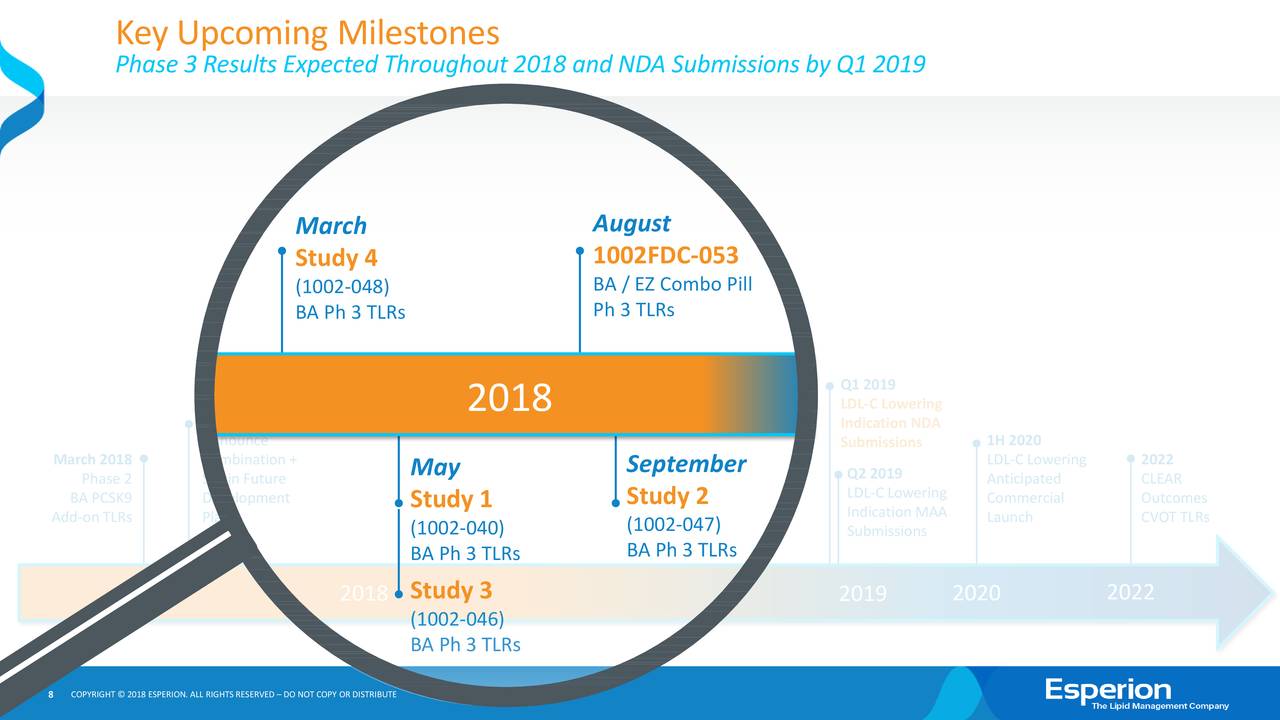1280x720 pixels.
Task: Click the 'May' heading
Action: 435,468
